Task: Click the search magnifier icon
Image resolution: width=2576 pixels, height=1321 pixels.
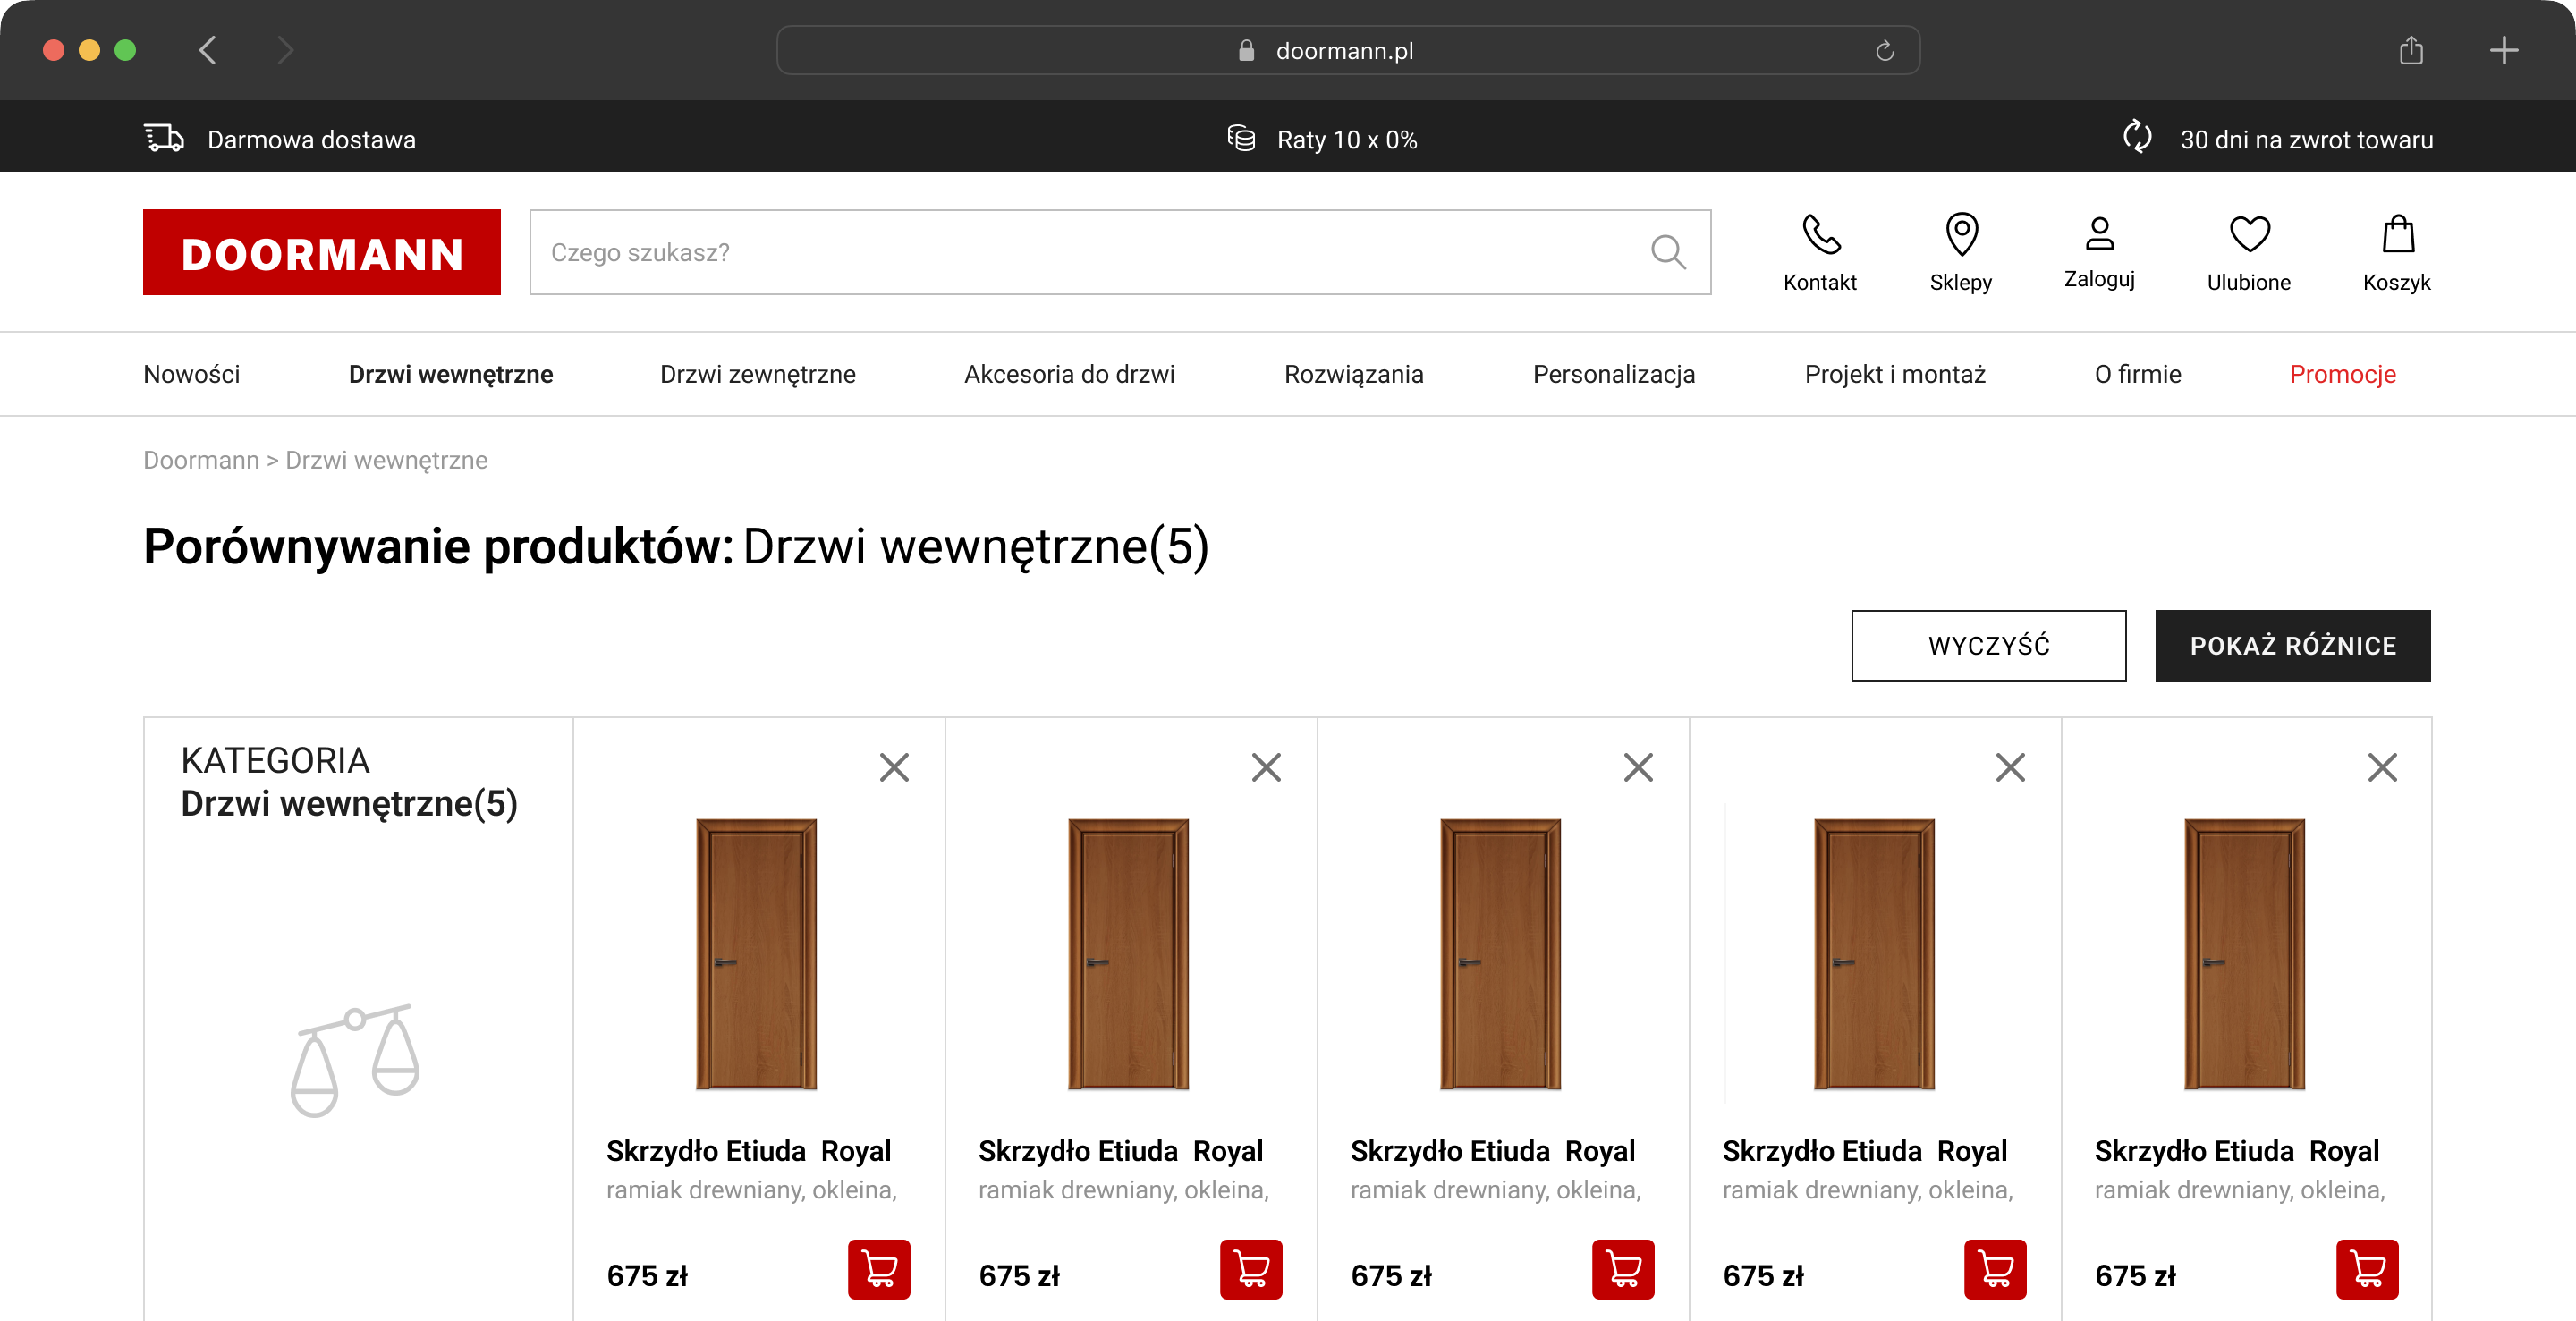Action: coord(1668,252)
